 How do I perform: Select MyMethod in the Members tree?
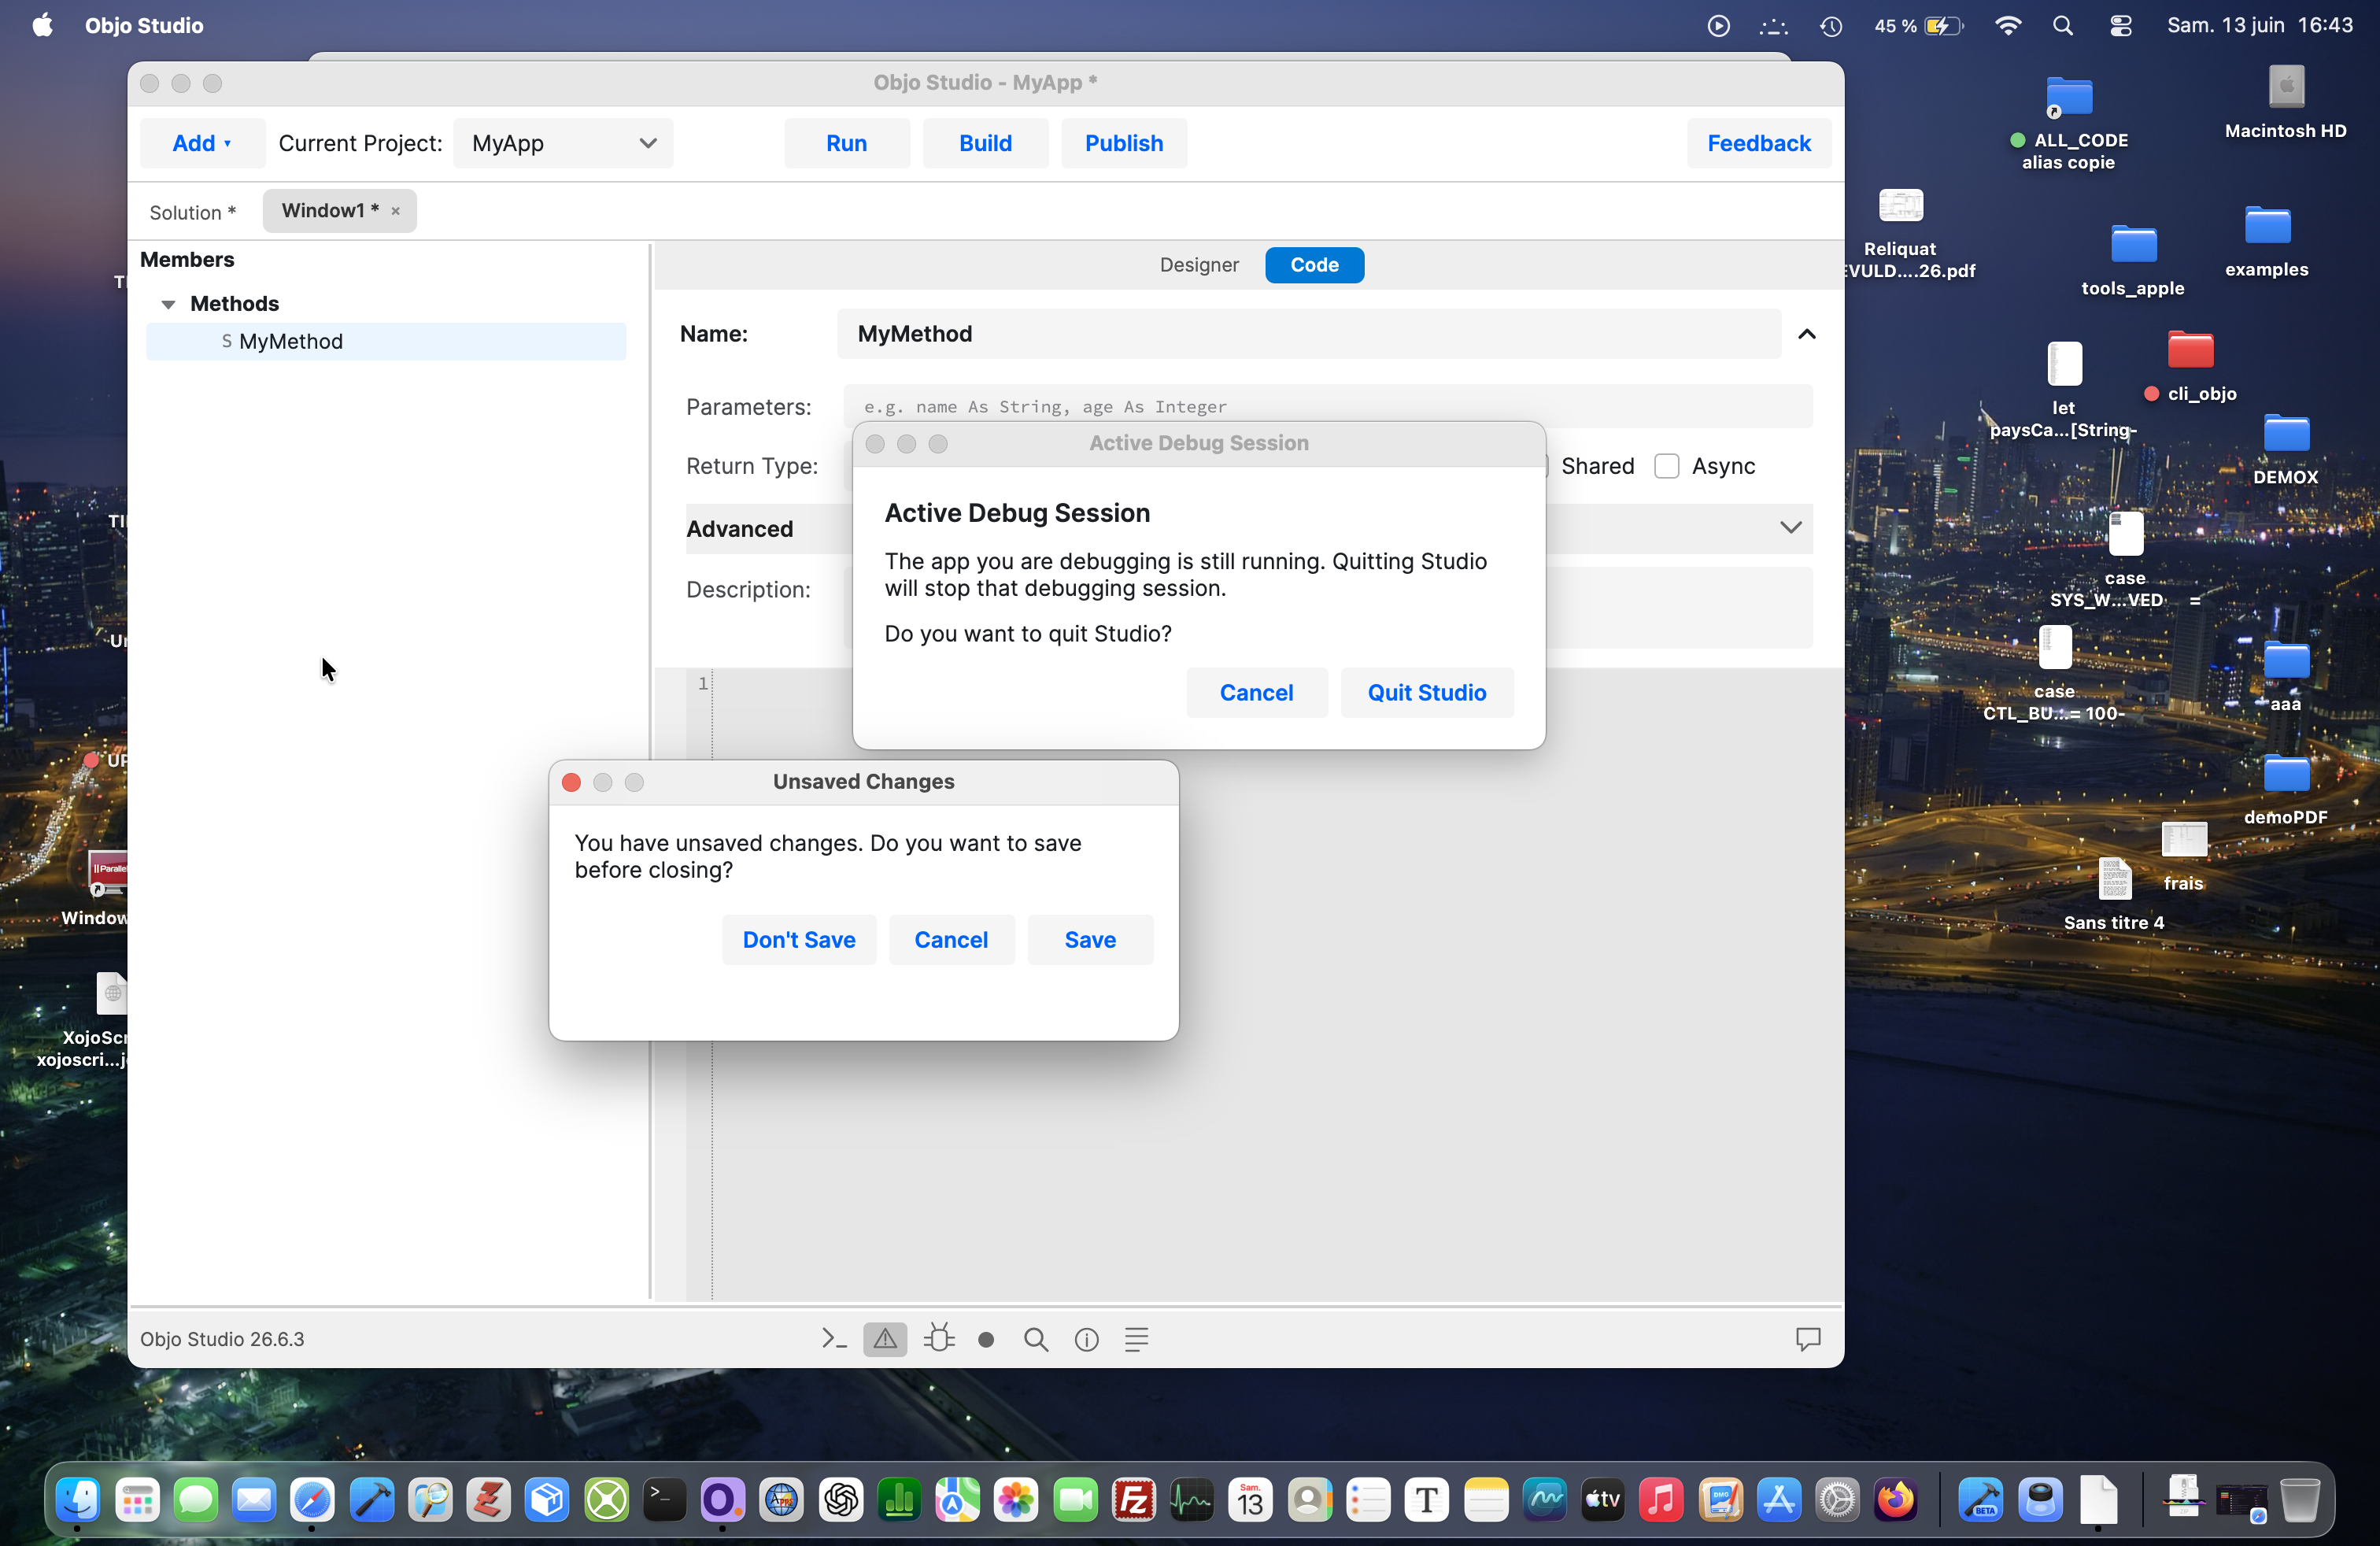[x=386, y=342]
